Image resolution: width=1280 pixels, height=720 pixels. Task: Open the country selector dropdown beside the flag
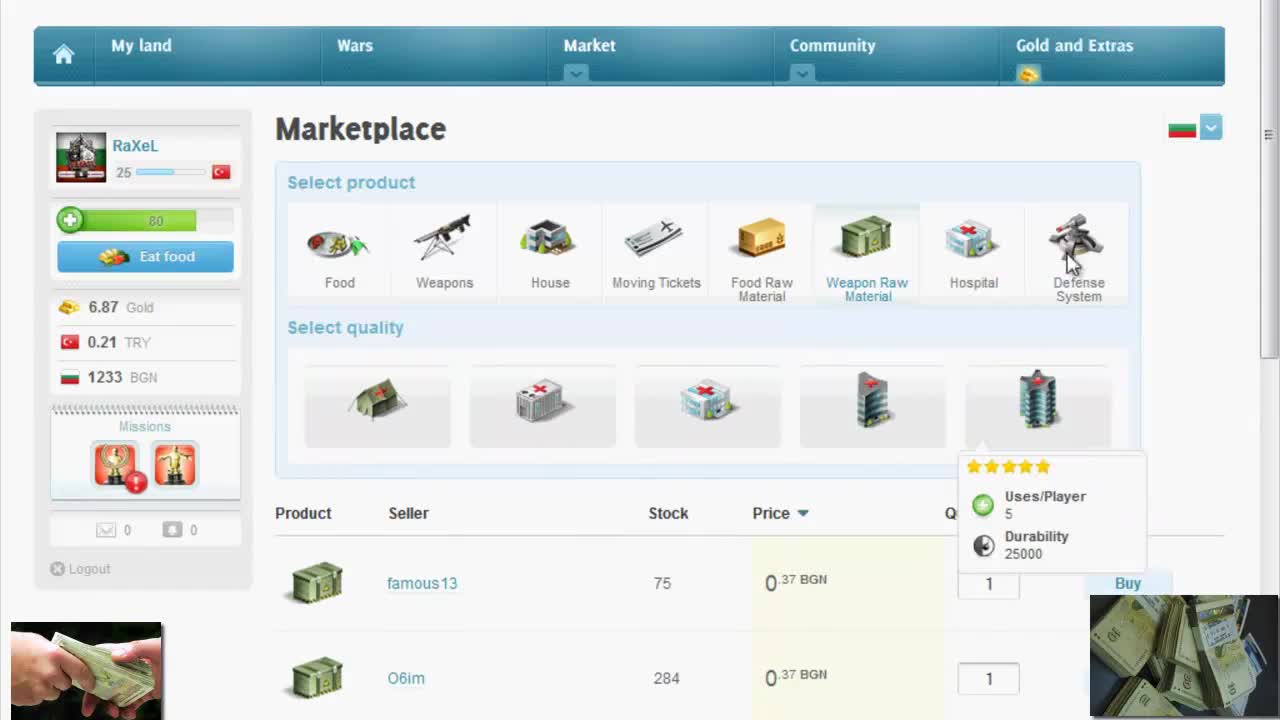pyautogui.click(x=1211, y=128)
